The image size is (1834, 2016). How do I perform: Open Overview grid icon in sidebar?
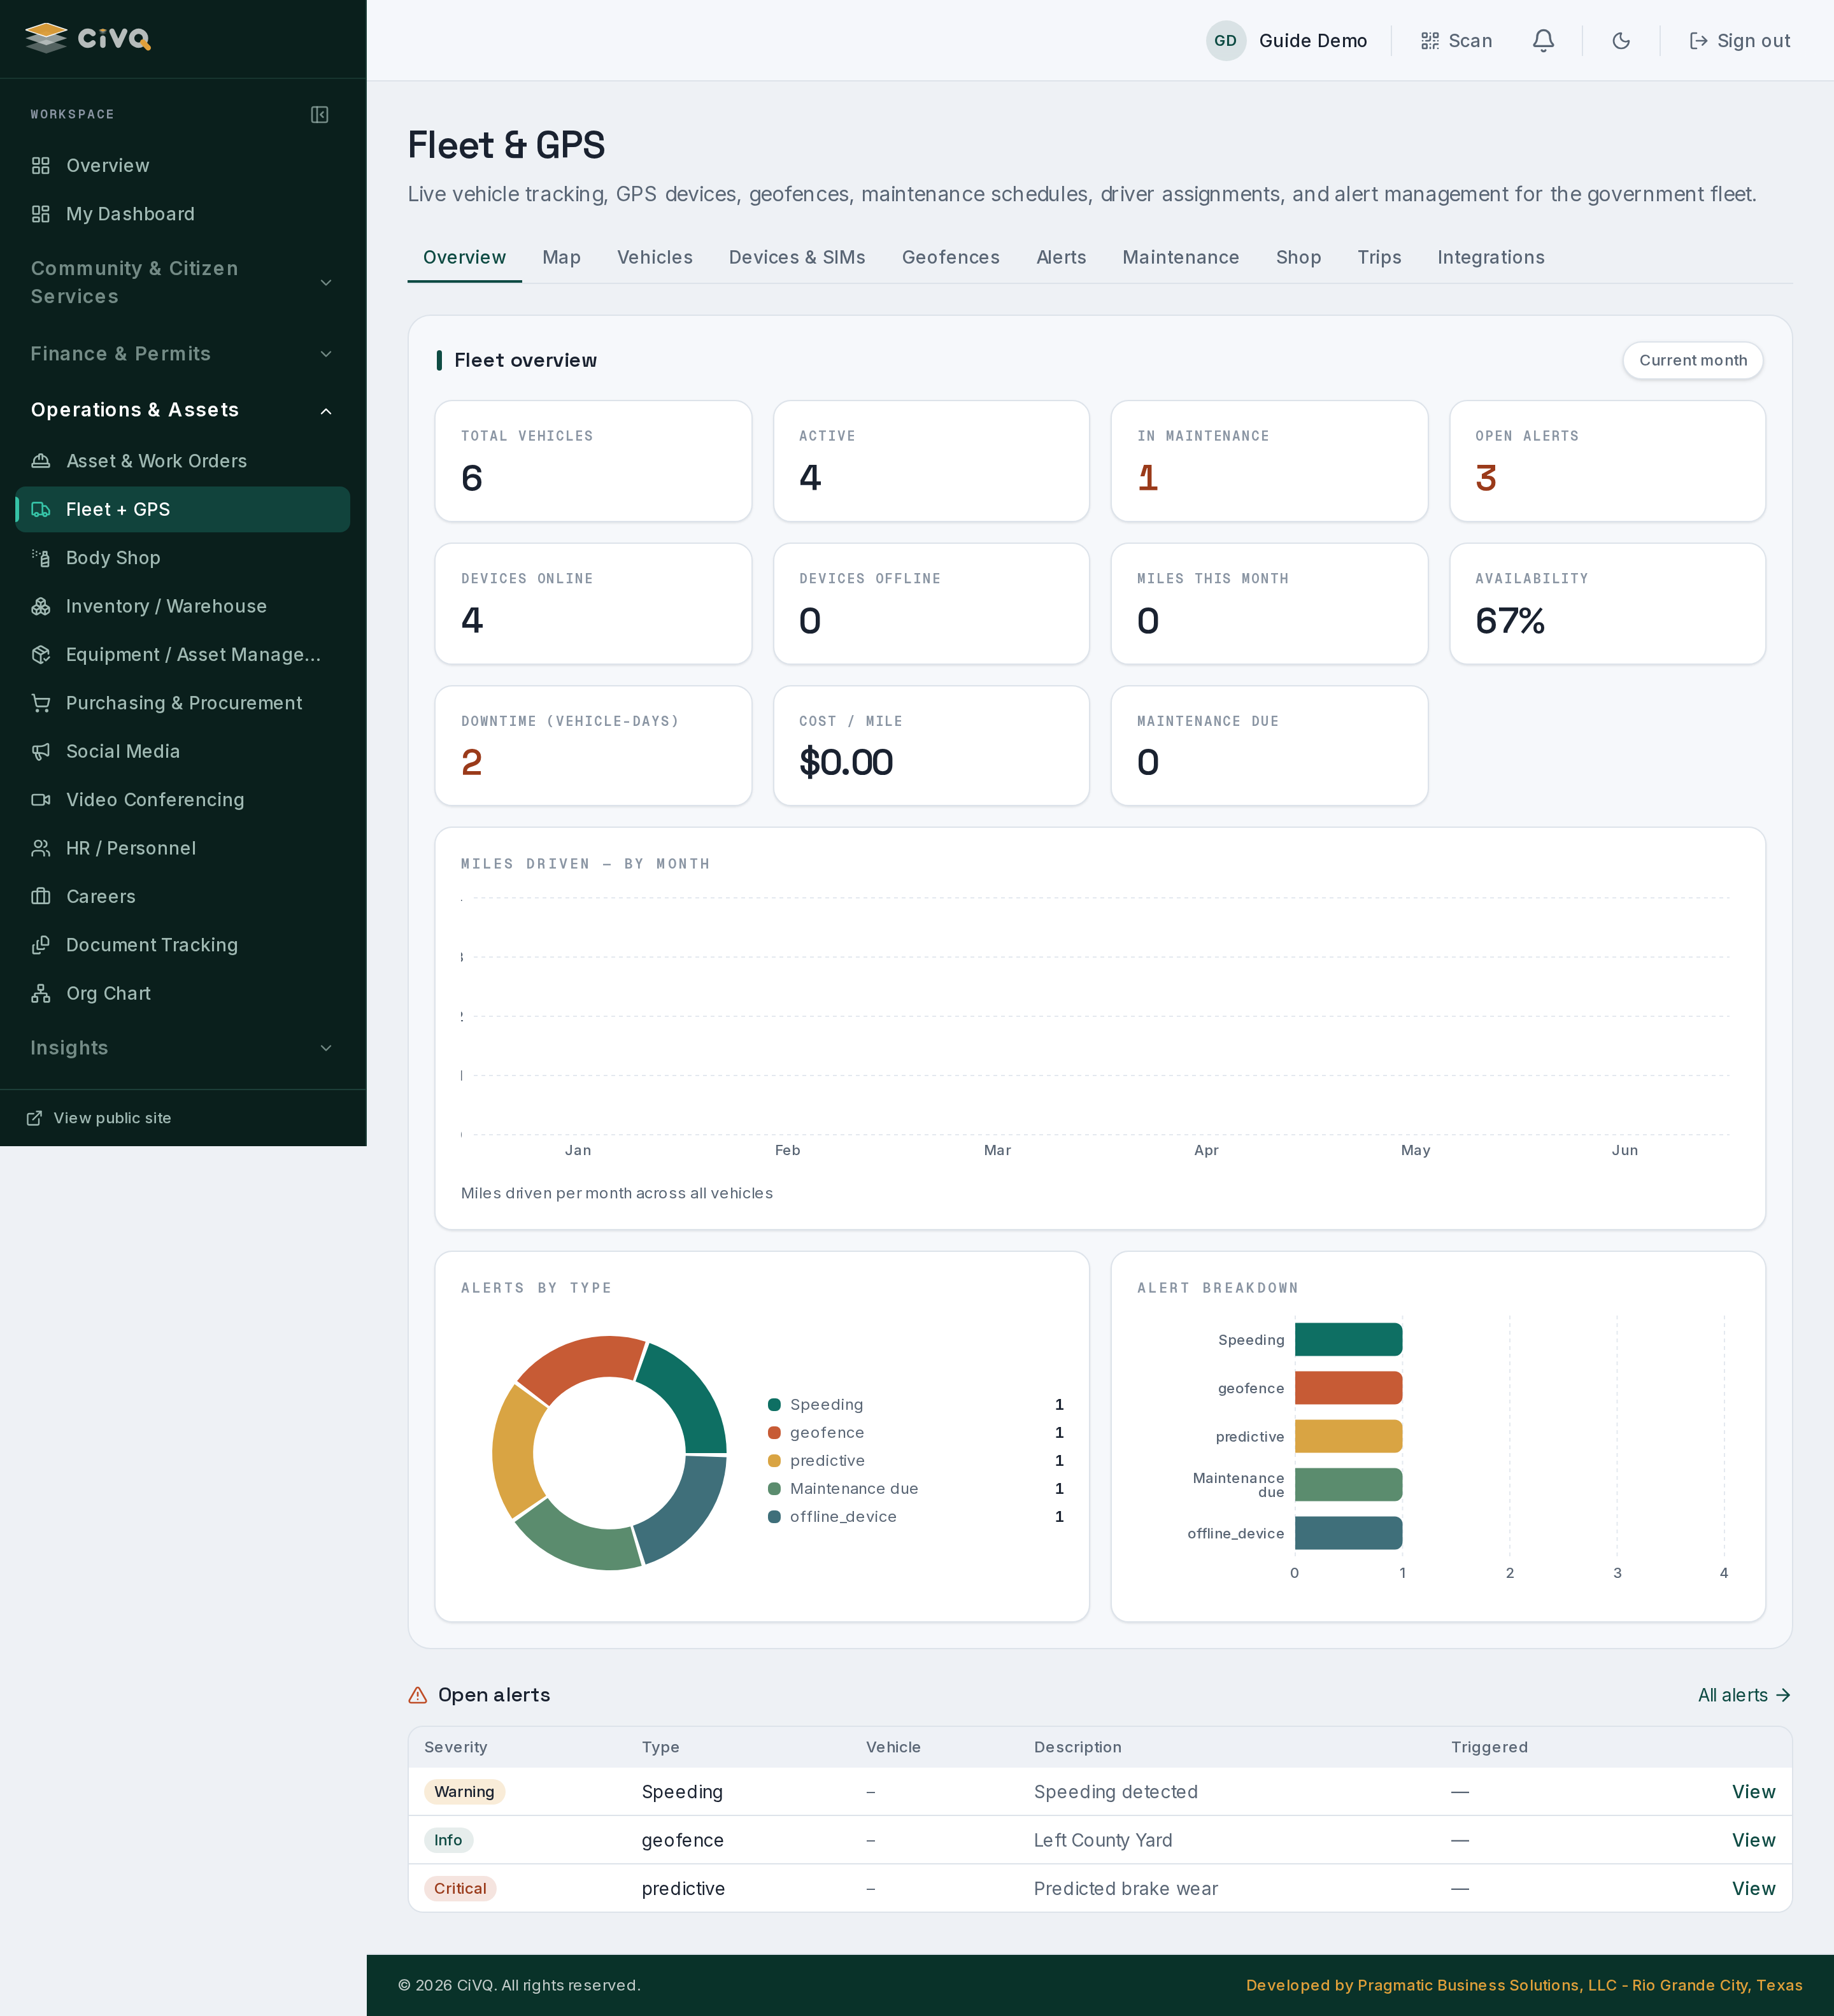pos(41,166)
